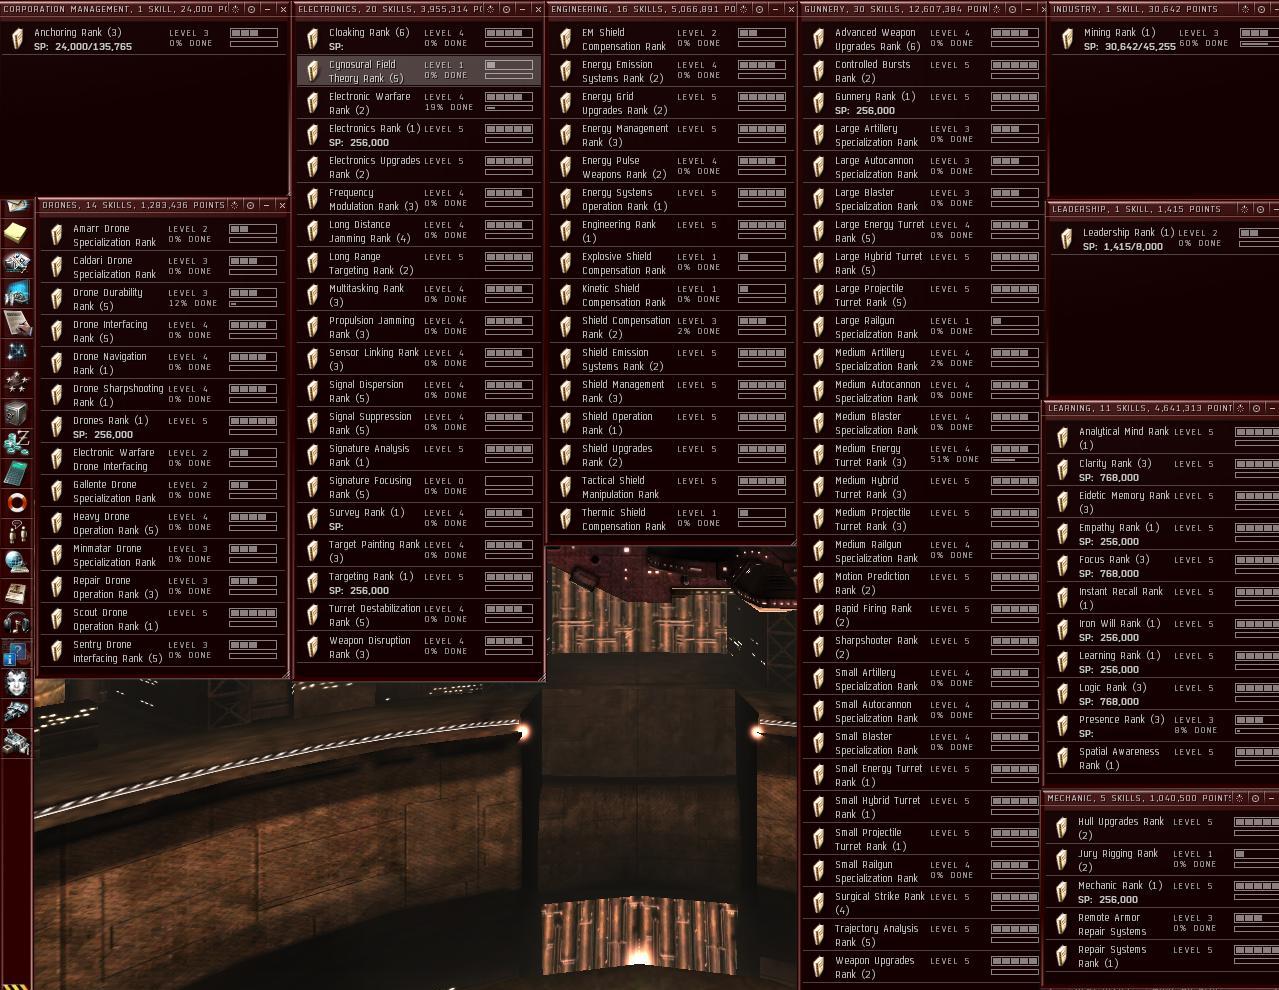
Task: Toggle the pin on the Gunnery window
Action: click(x=997, y=9)
